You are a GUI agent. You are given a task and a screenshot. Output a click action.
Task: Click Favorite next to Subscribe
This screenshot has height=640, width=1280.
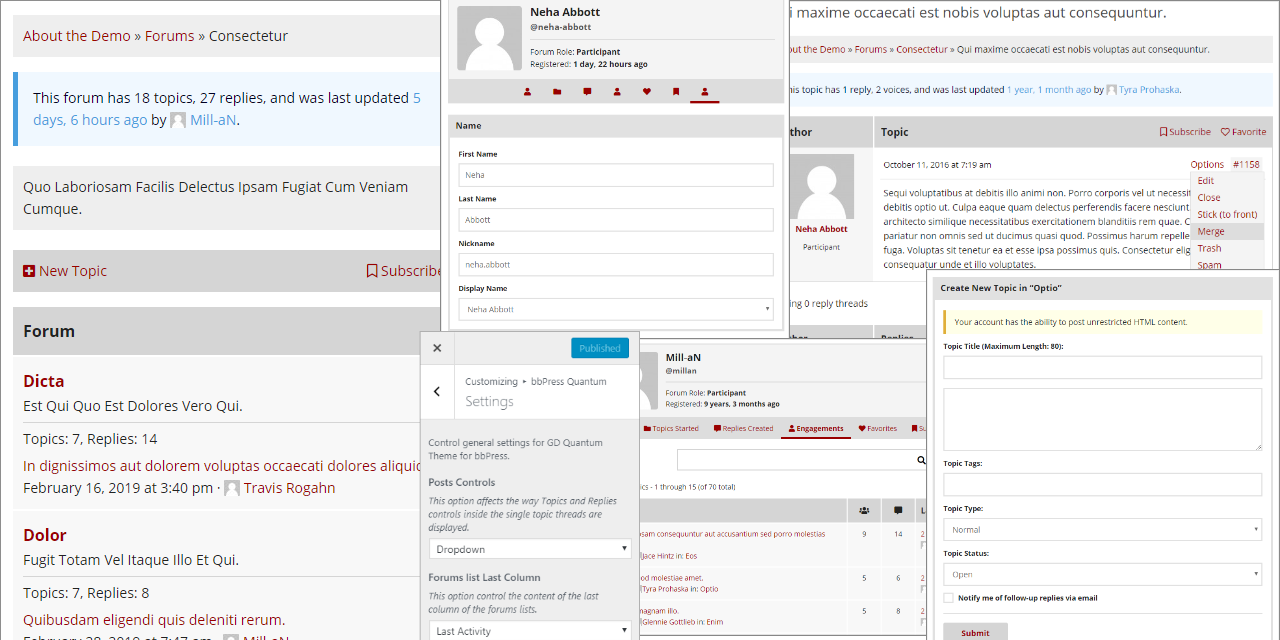coord(1243,131)
